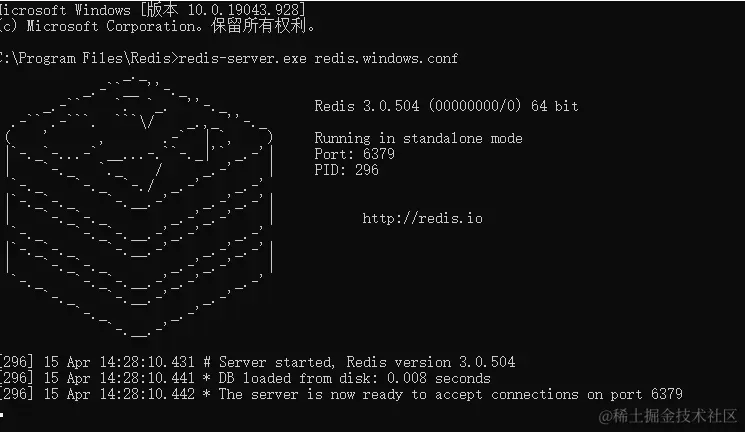Click the C:\Program Files\Redis prompt path
The height and width of the screenshot is (432, 745).
point(86,58)
